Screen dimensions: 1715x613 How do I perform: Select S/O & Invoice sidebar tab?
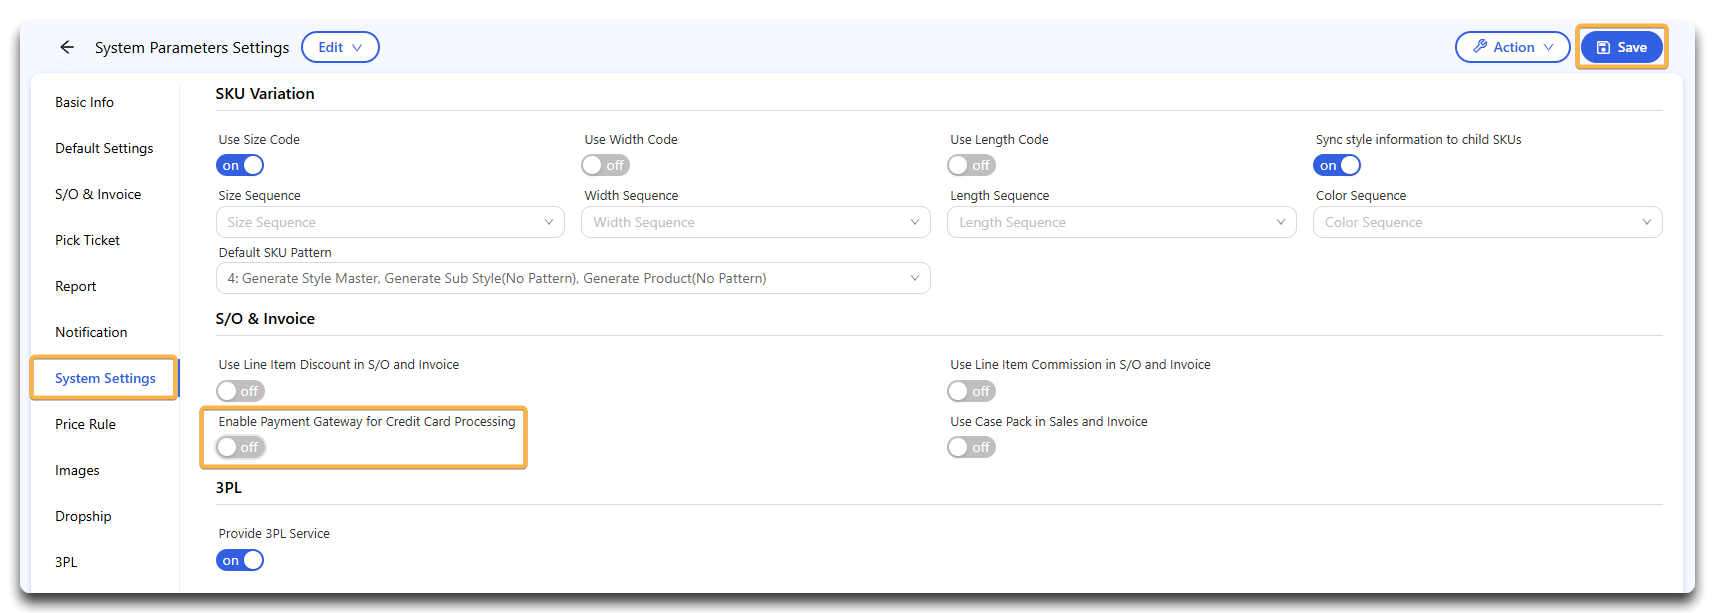[98, 194]
